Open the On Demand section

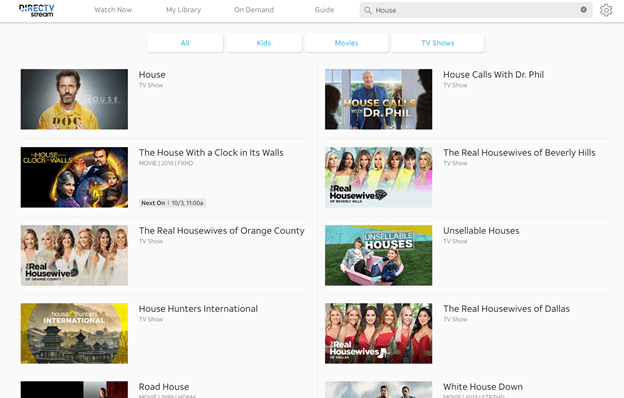click(x=254, y=10)
